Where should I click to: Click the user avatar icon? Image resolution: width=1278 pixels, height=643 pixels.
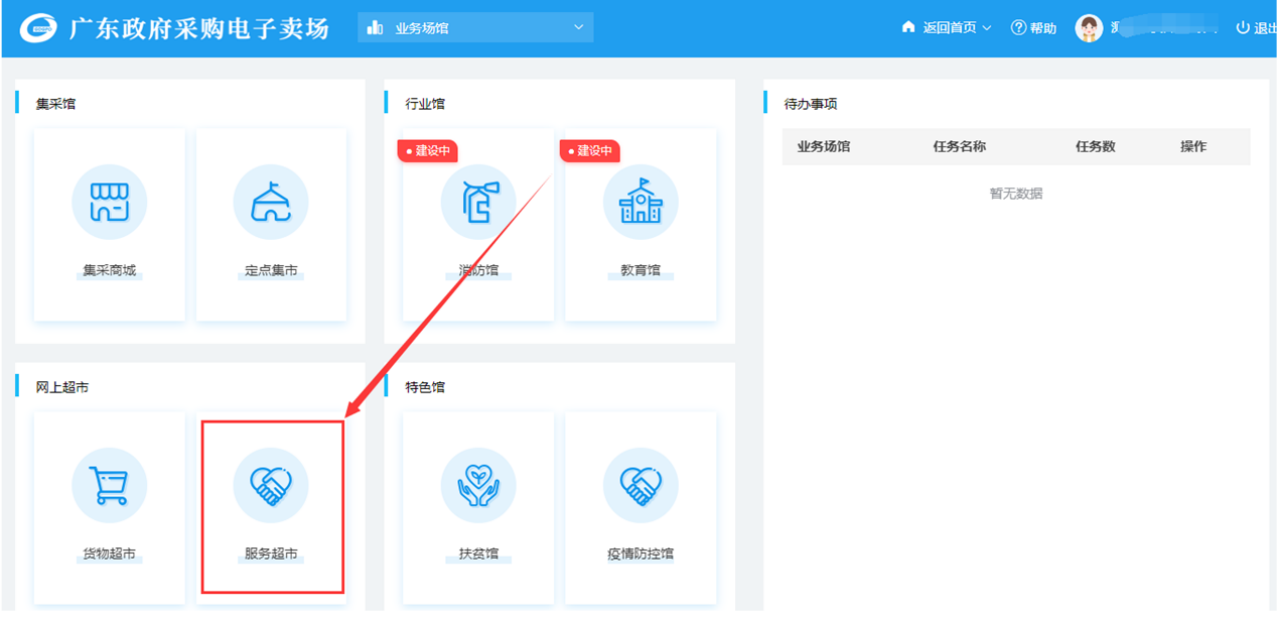[x=1088, y=28]
